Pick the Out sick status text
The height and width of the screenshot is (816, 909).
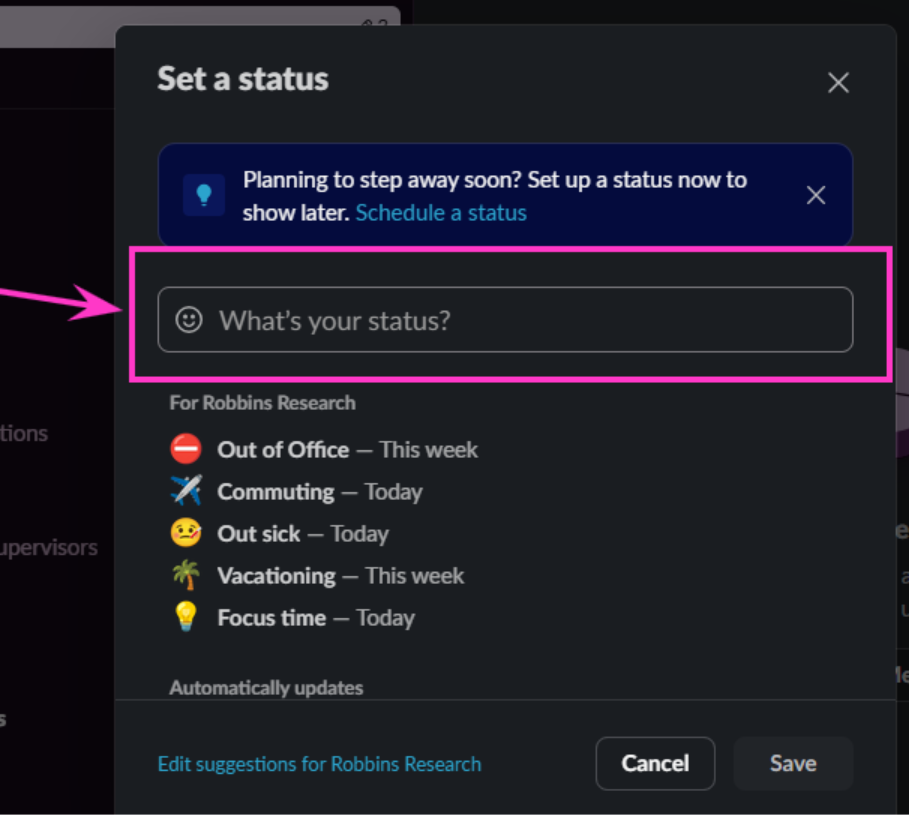[259, 534]
